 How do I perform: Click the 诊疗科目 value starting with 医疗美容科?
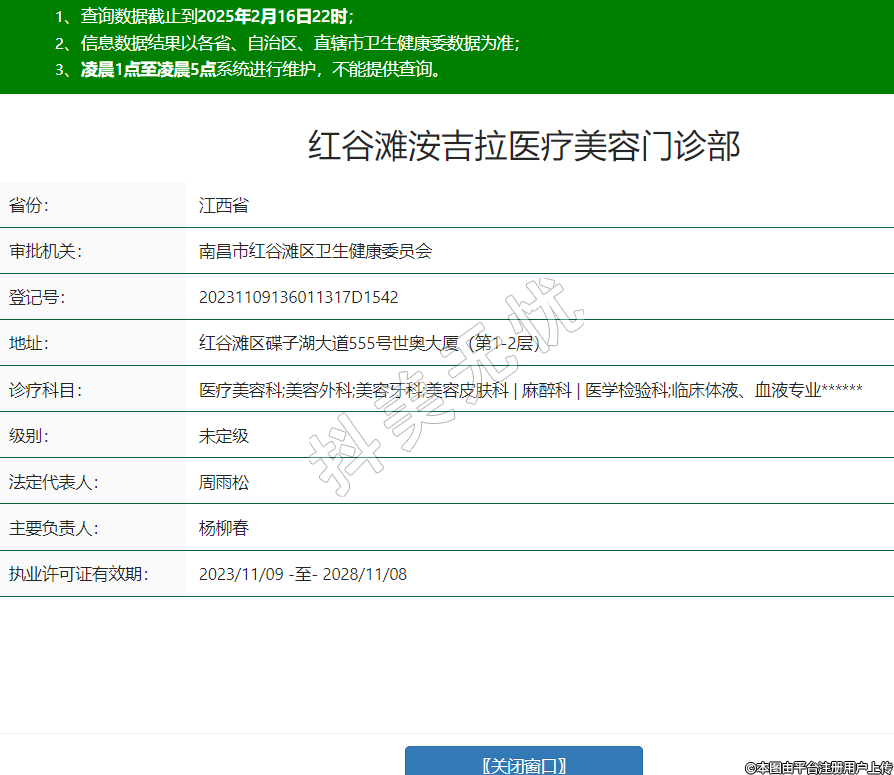[x=530, y=390]
